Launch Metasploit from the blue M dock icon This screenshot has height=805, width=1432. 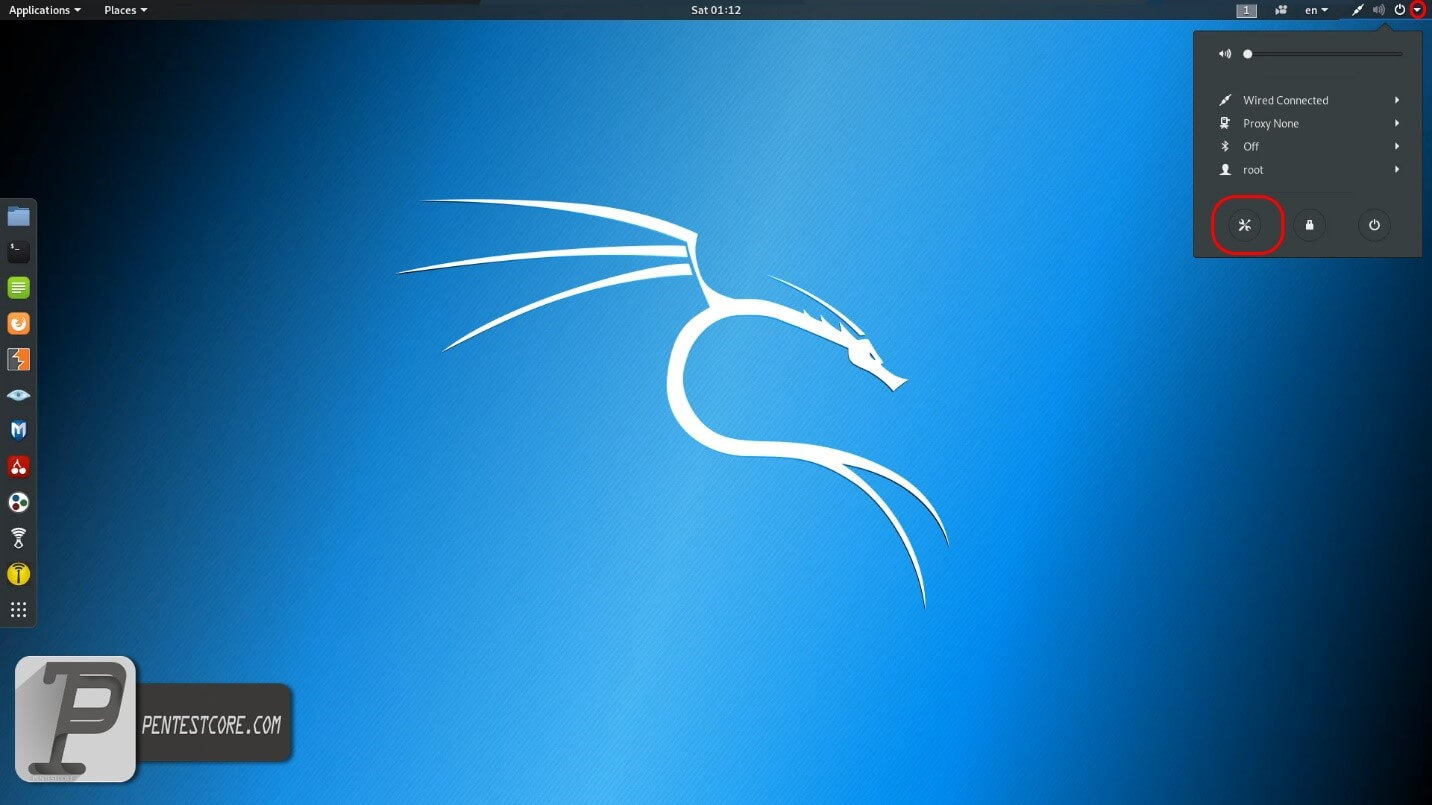(x=18, y=431)
